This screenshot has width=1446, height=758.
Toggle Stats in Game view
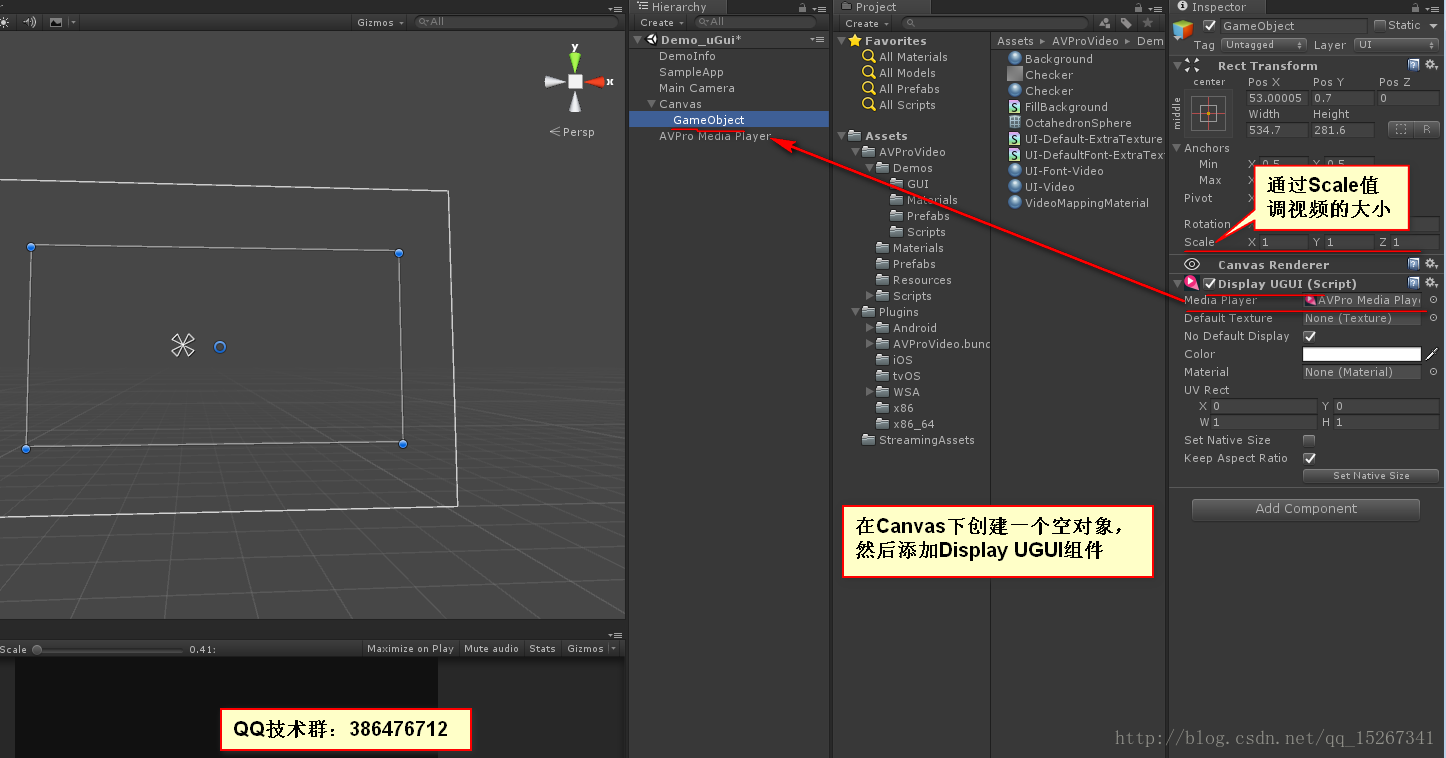[543, 649]
